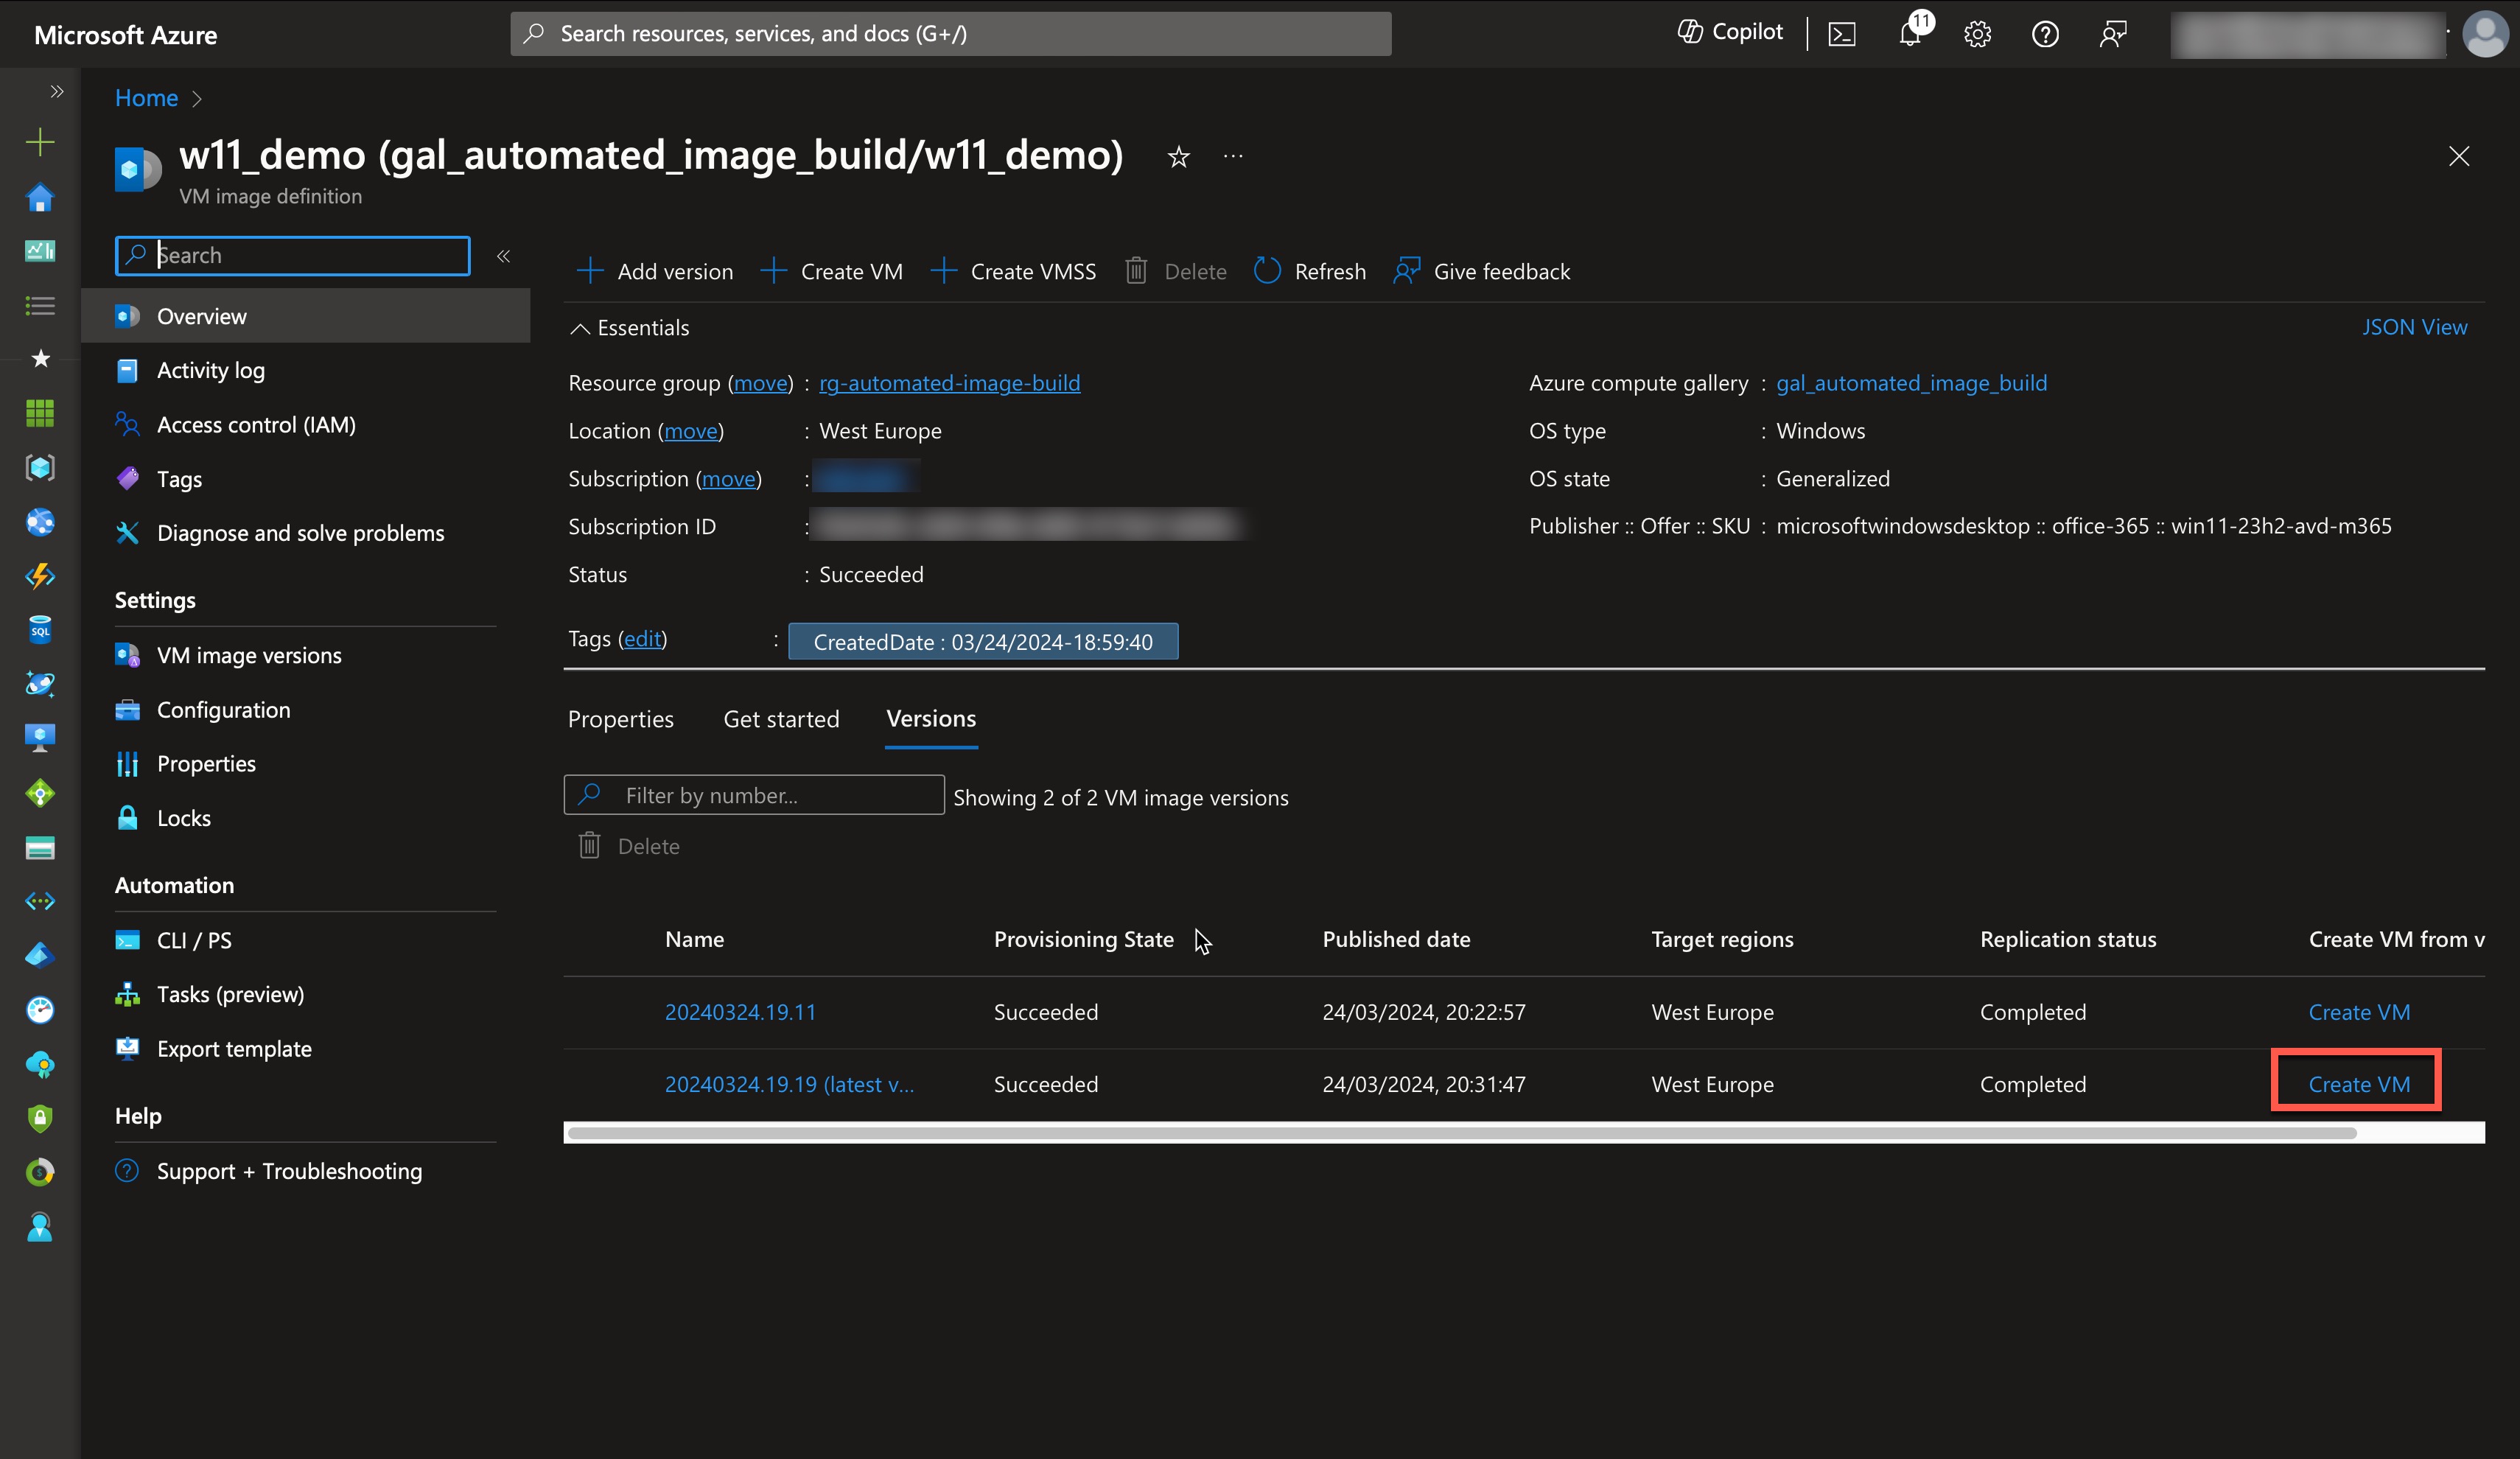The image size is (2520, 1459).
Task: Create VM from version 20240324.19.11
Action: click(2359, 1012)
